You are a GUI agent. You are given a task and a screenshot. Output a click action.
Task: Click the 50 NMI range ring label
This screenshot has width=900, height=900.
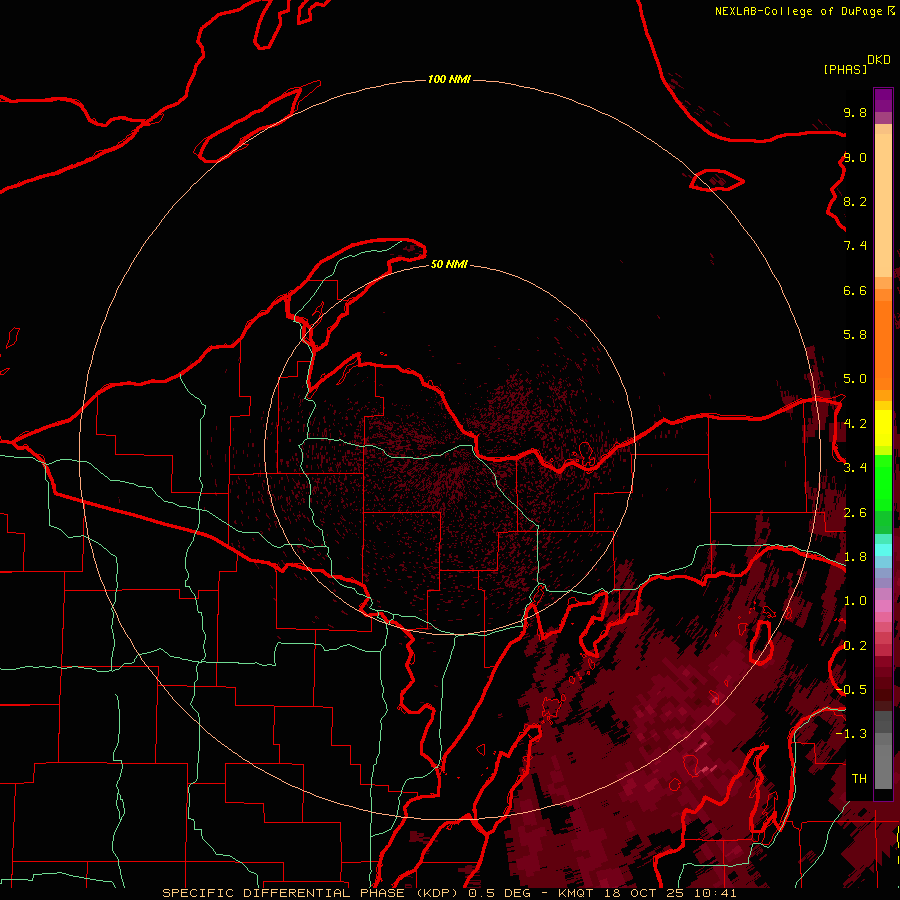click(x=449, y=264)
